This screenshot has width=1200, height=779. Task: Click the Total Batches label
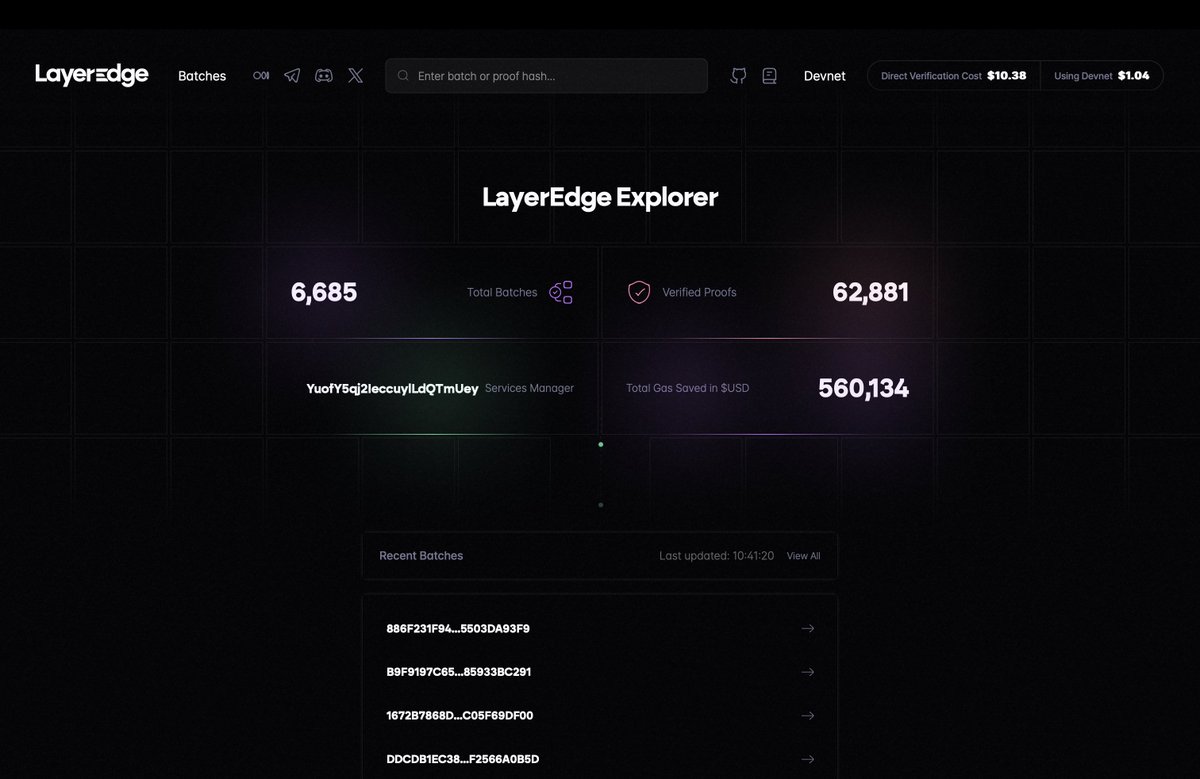(502, 293)
